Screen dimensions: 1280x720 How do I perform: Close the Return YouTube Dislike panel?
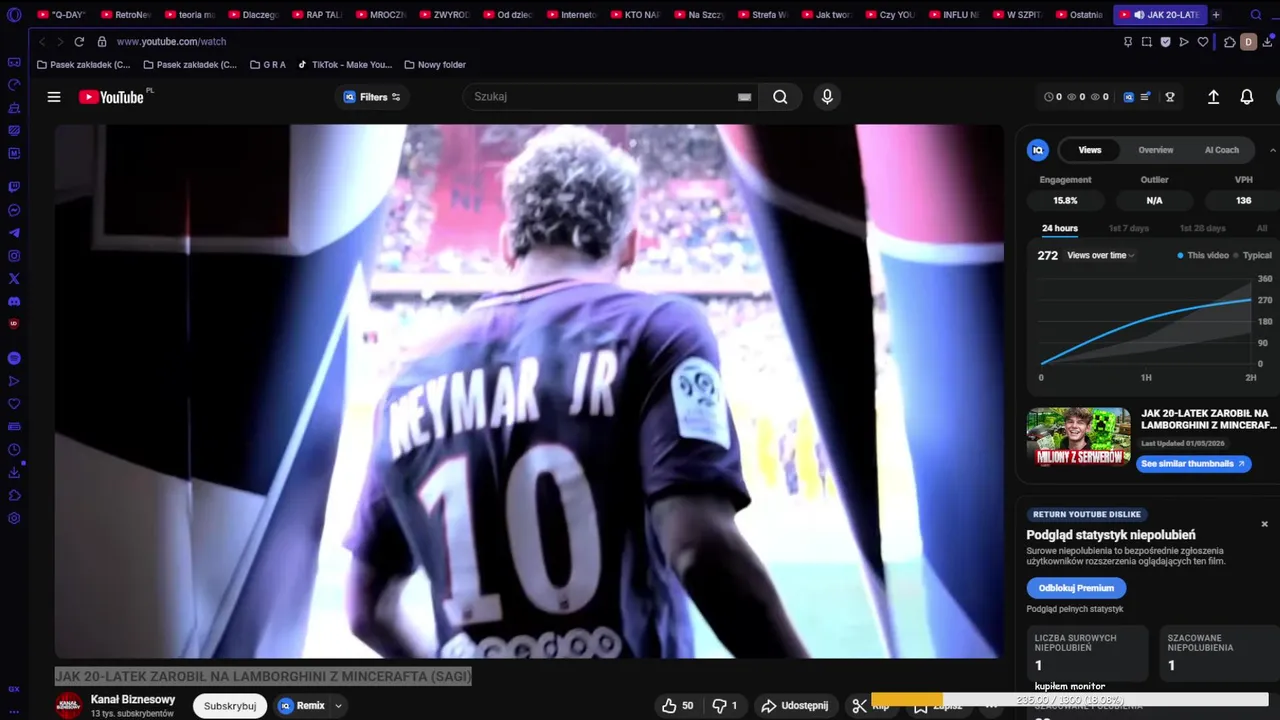tap(1264, 524)
